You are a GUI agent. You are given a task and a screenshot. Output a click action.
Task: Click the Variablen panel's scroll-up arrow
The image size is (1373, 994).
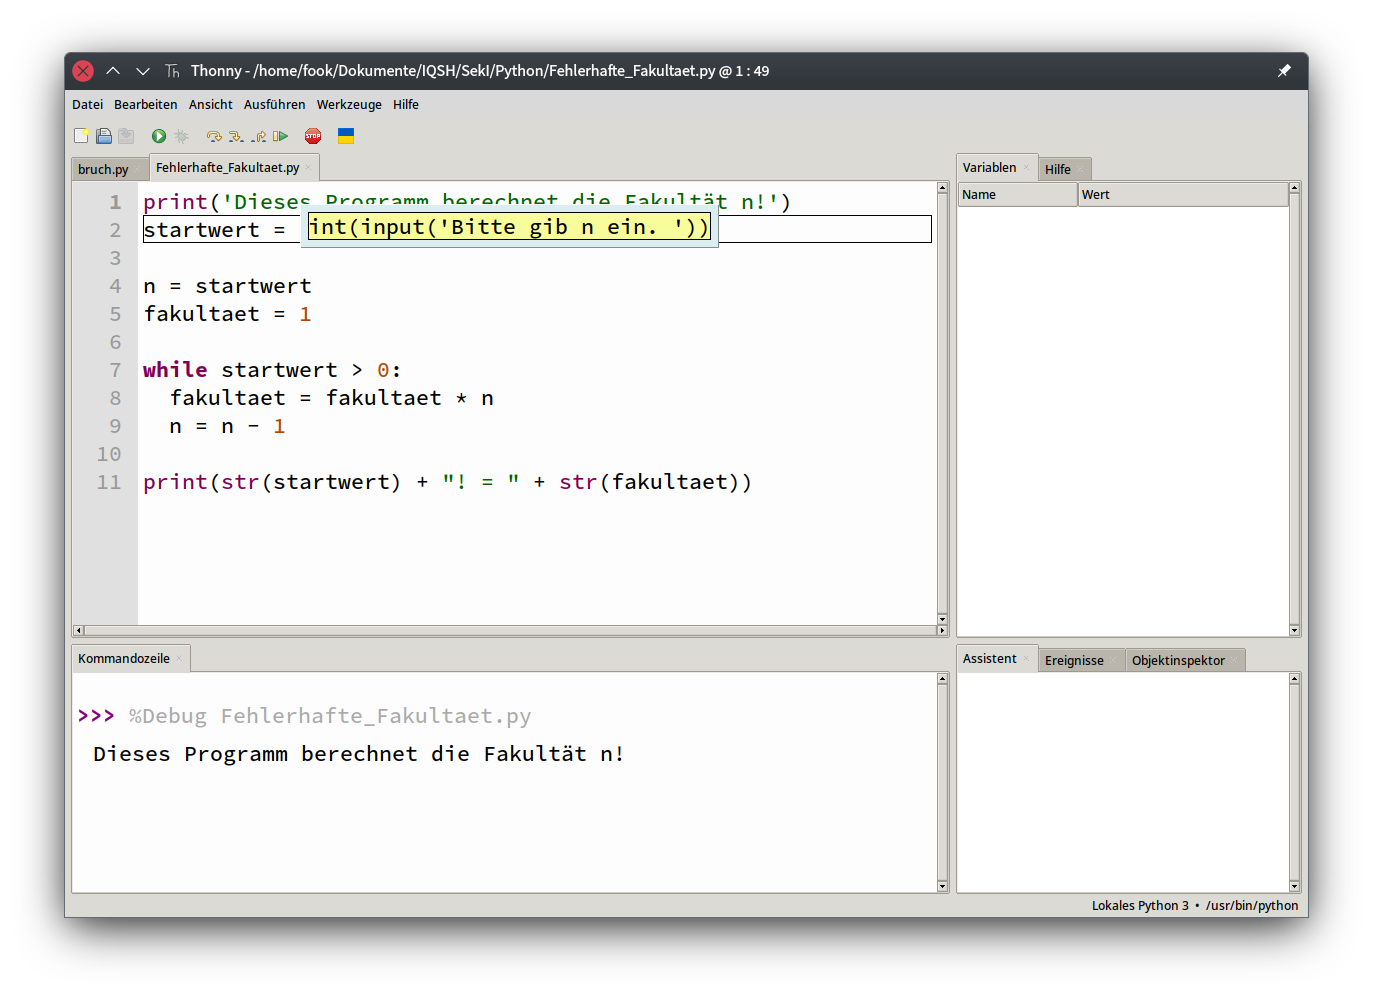[x=1294, y=188]
